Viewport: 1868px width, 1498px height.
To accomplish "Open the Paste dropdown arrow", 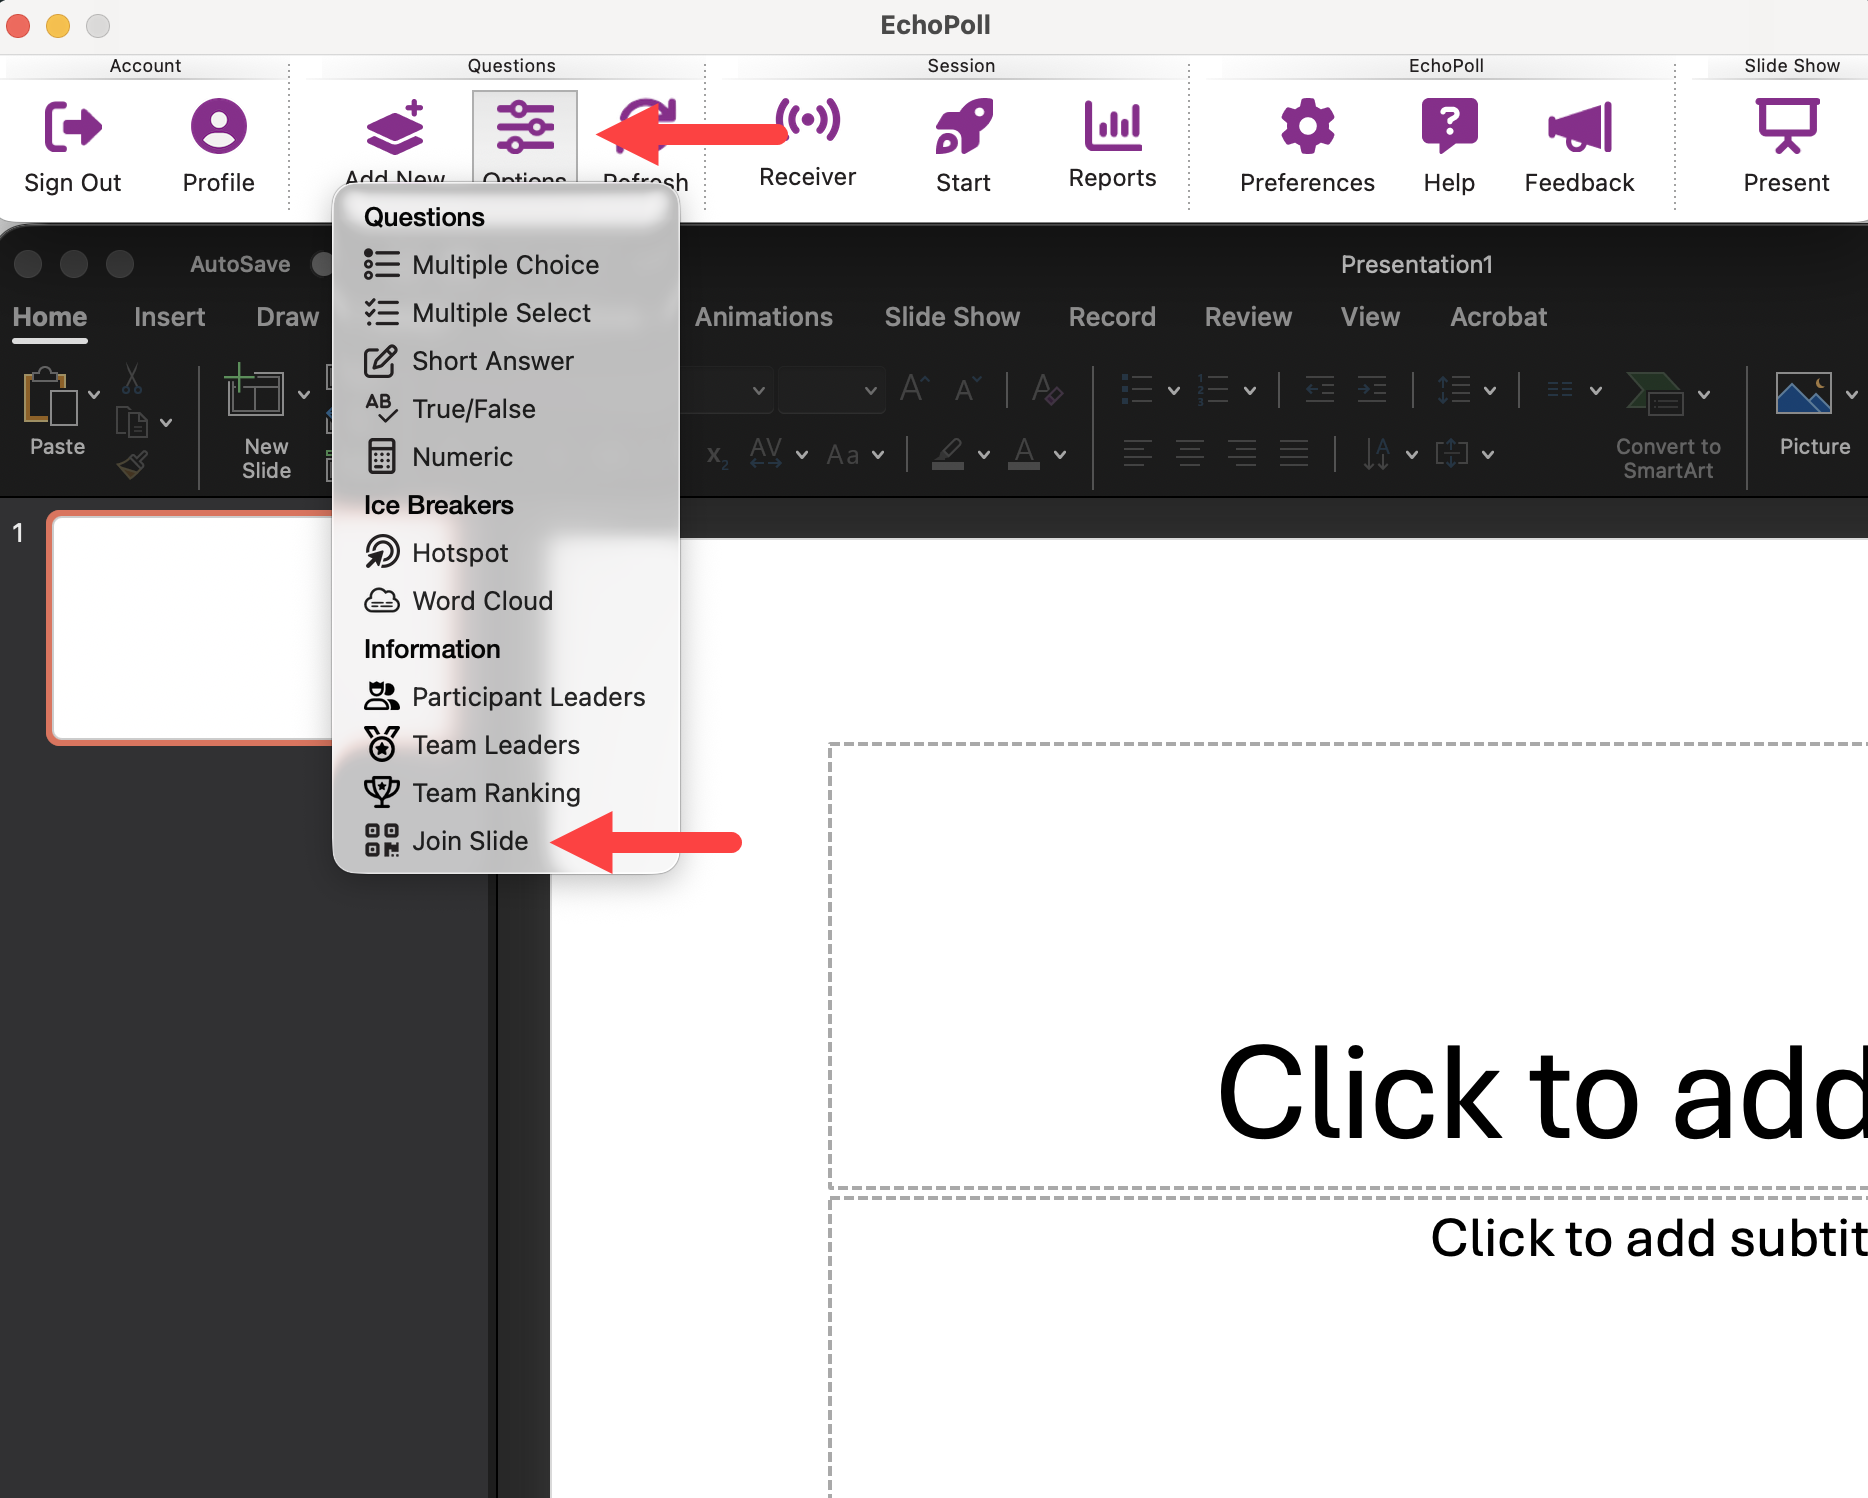I will [94, 395].
